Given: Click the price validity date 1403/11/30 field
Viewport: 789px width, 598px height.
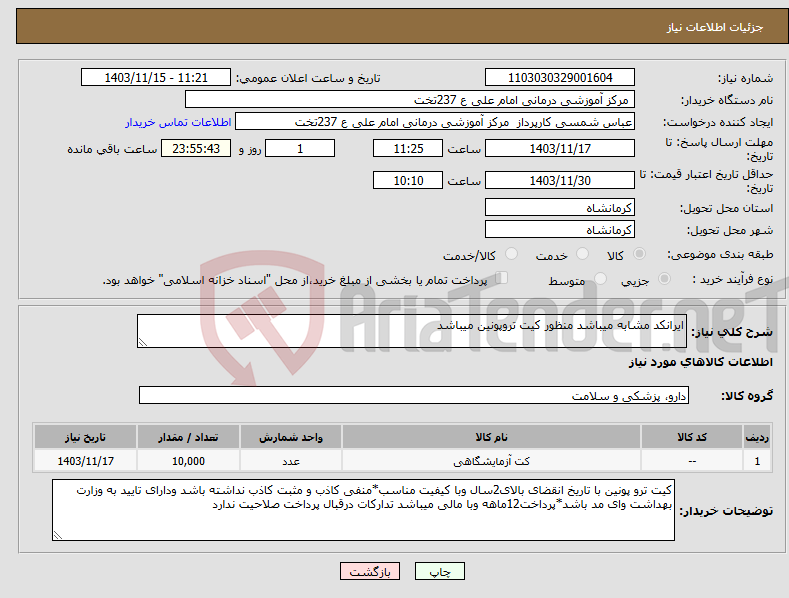Looking at the screenshot, I should (560, 180).
